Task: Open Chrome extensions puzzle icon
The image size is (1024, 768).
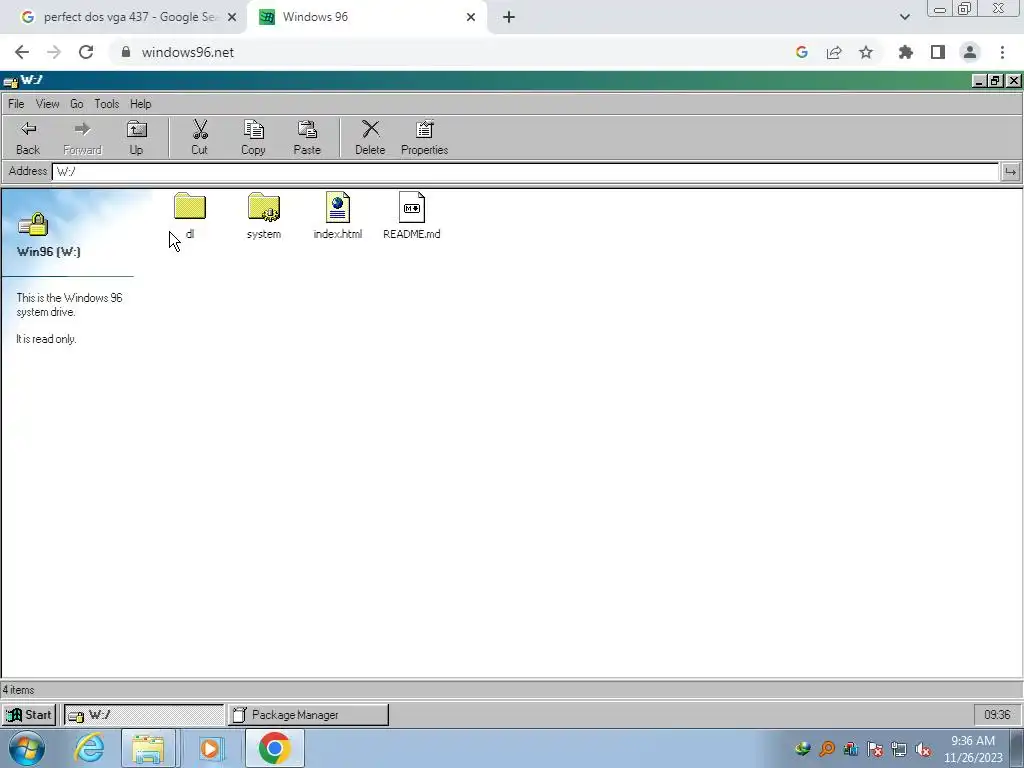Action: 905,52
